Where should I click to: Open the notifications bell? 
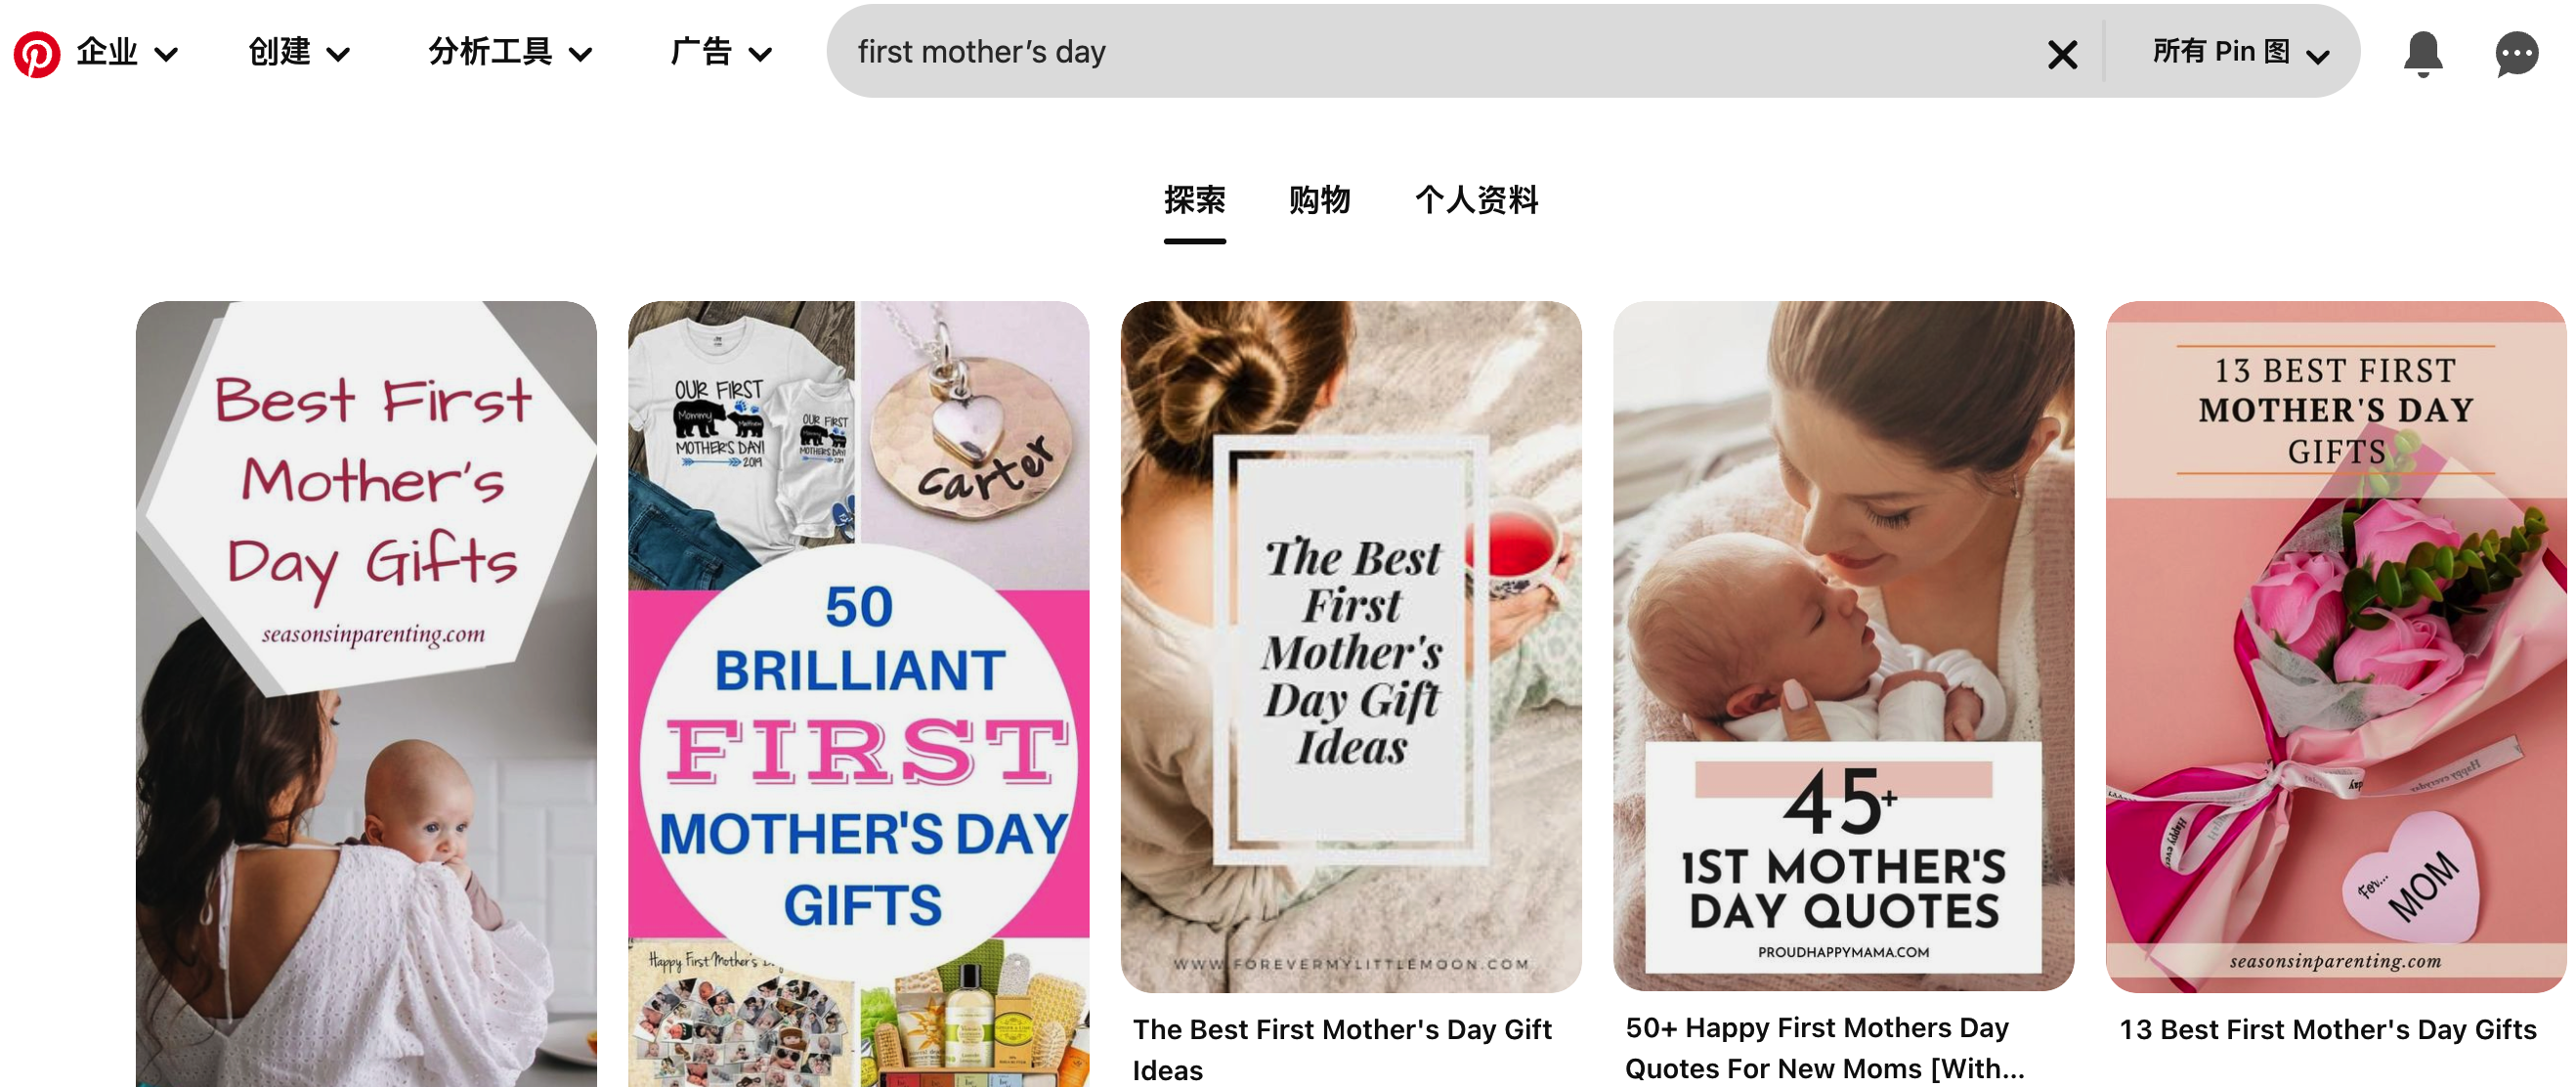2423,53
